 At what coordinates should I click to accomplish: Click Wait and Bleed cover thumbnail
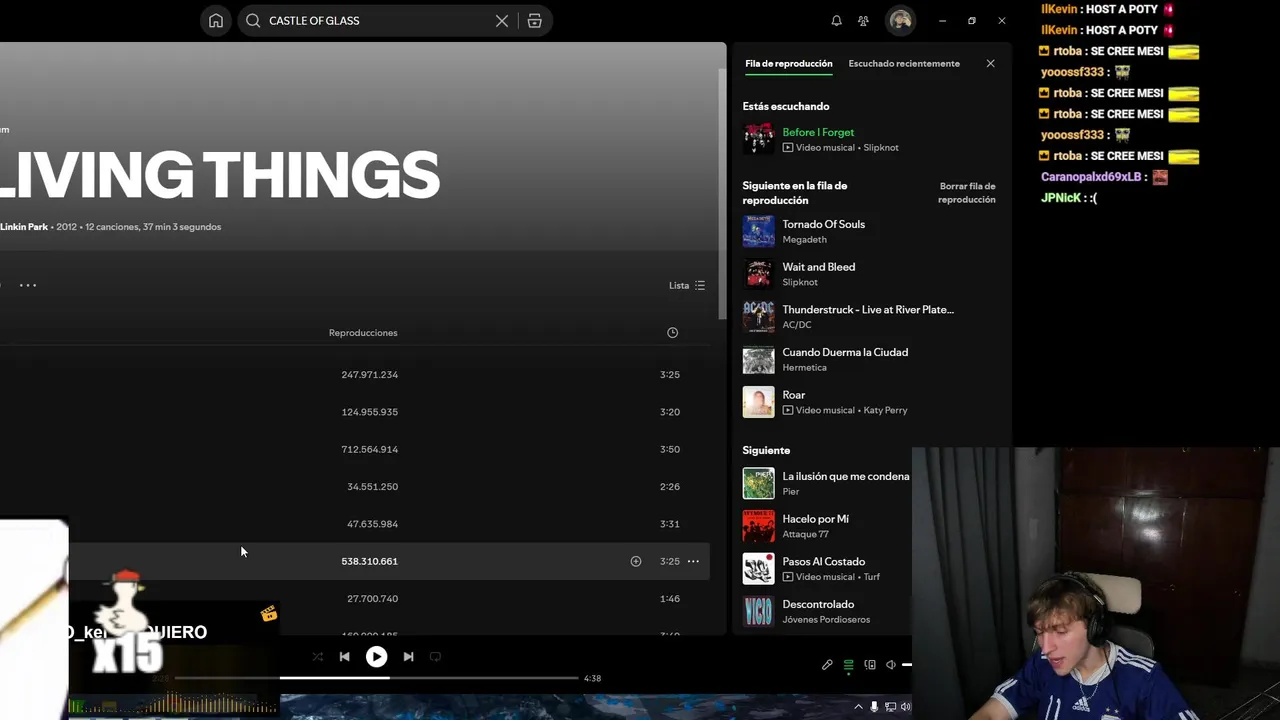[758, 274]
